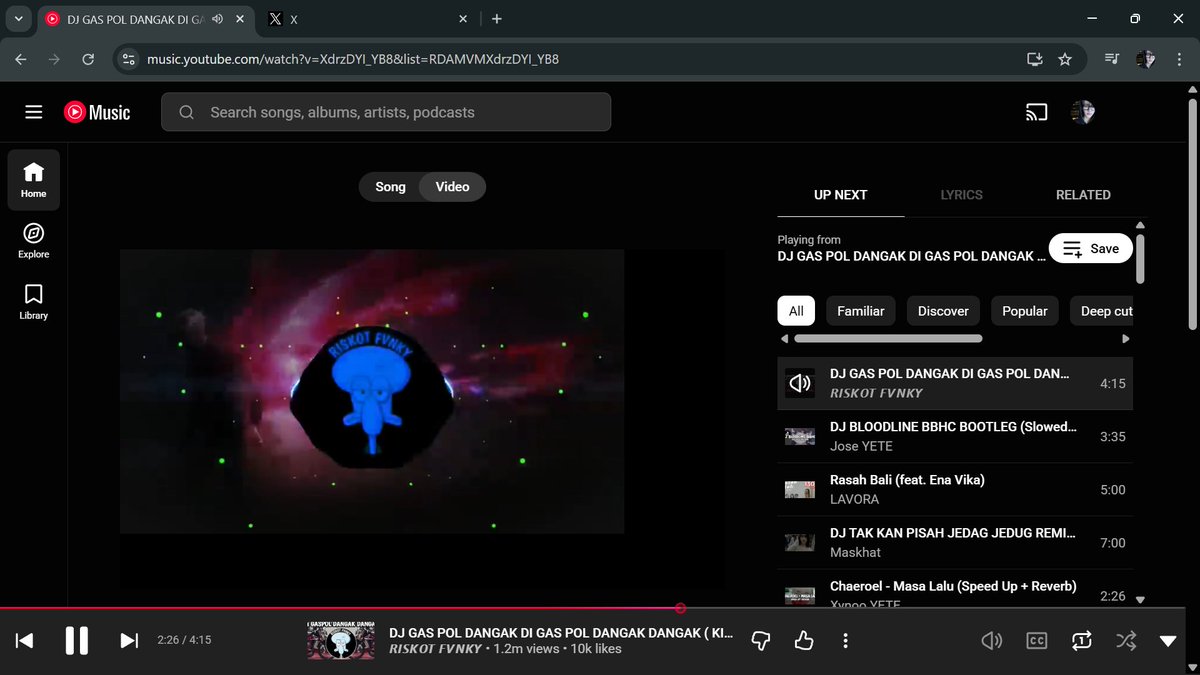
Task: Open the player bar volume control
Action: pyautogui.click(x=991, y=640)
